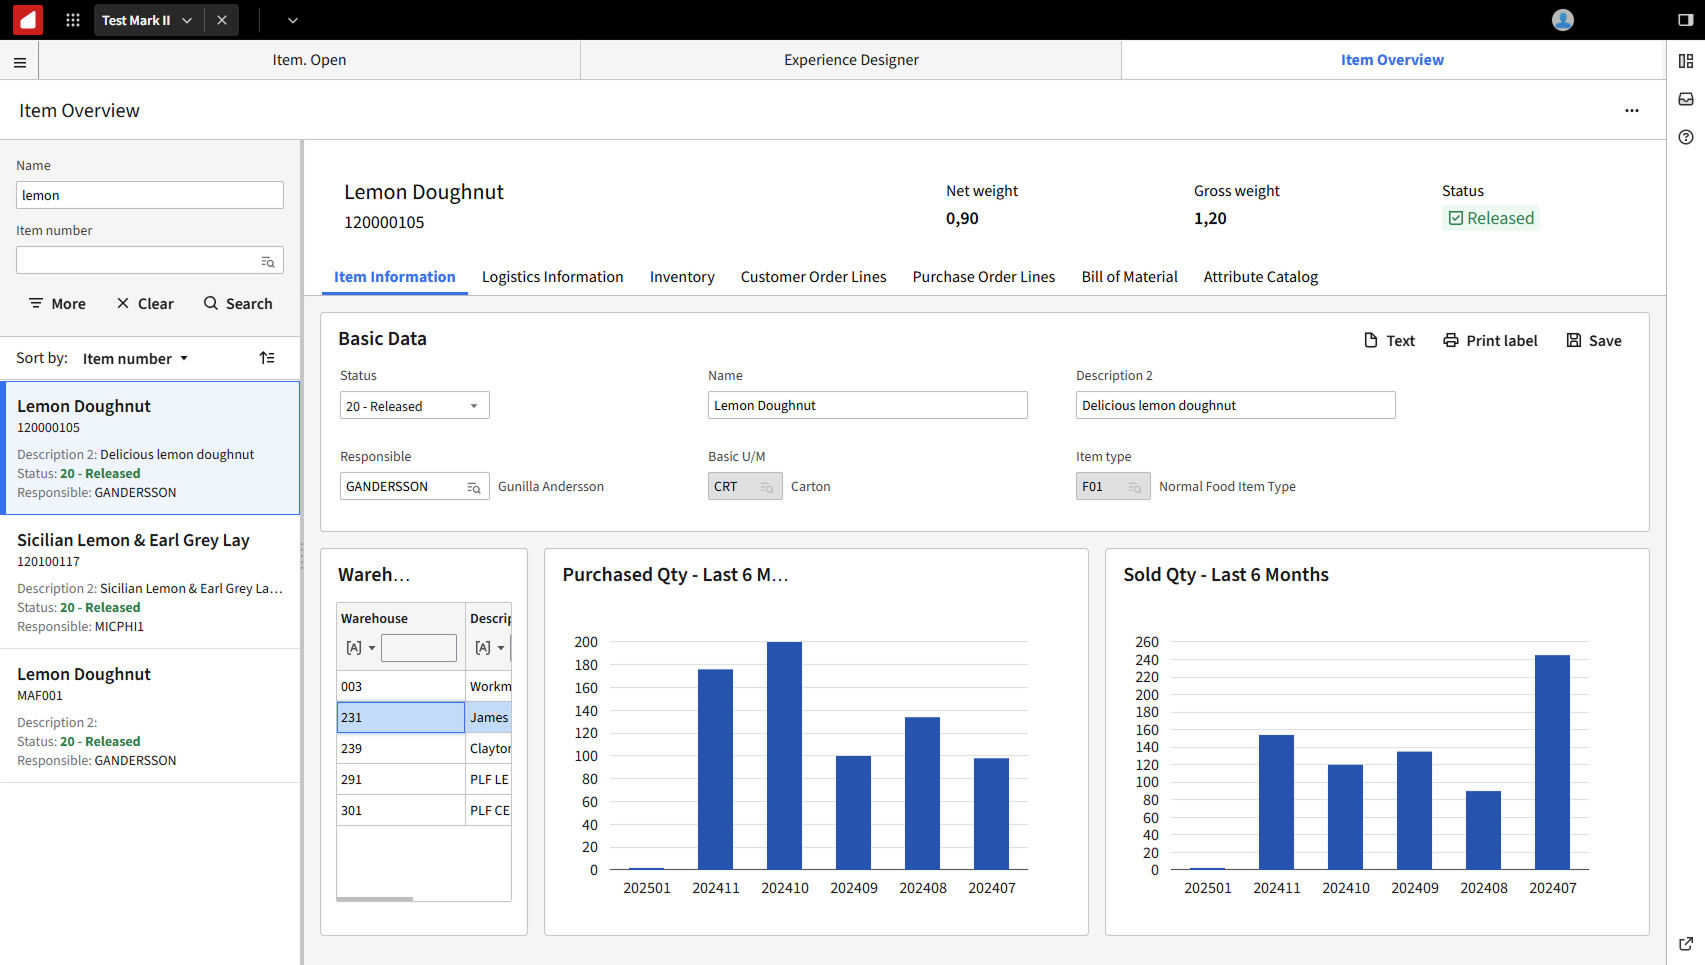Click the More filter button
The image size is (1705, 965).
click(57, 304)
